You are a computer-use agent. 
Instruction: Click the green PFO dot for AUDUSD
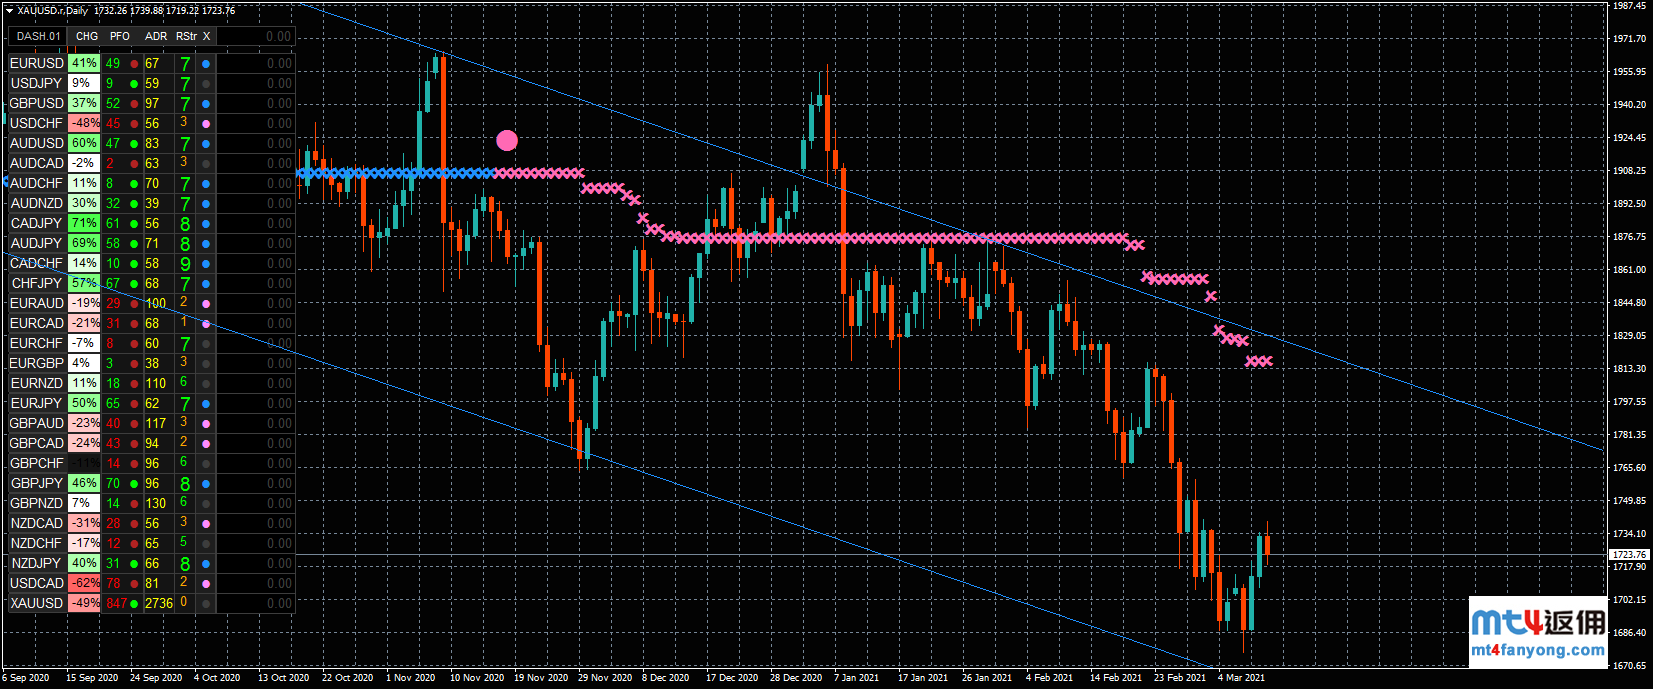pos(134,143)
